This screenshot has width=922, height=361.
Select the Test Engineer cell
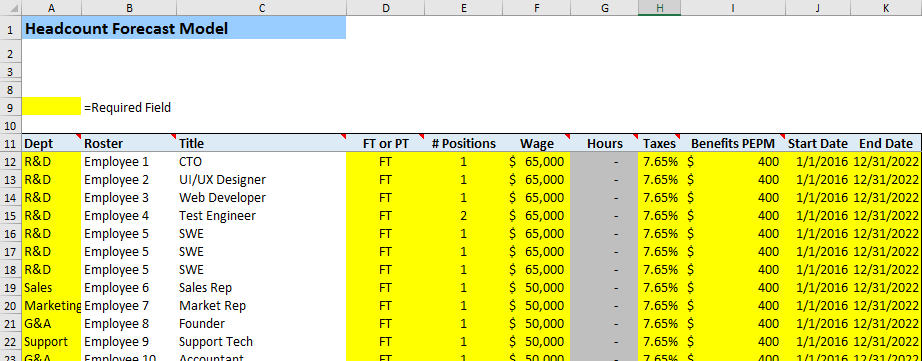pos(261,216)
